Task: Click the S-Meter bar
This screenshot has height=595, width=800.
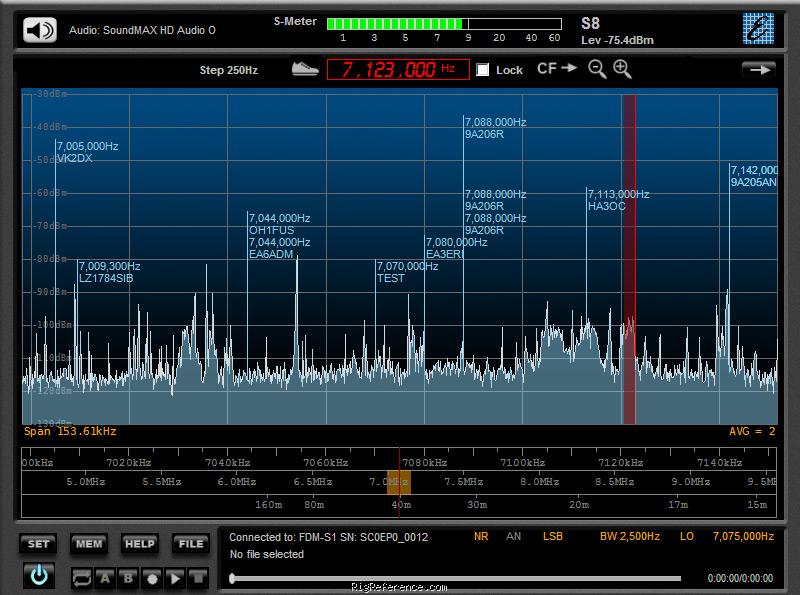Action: tap(444, 23)
